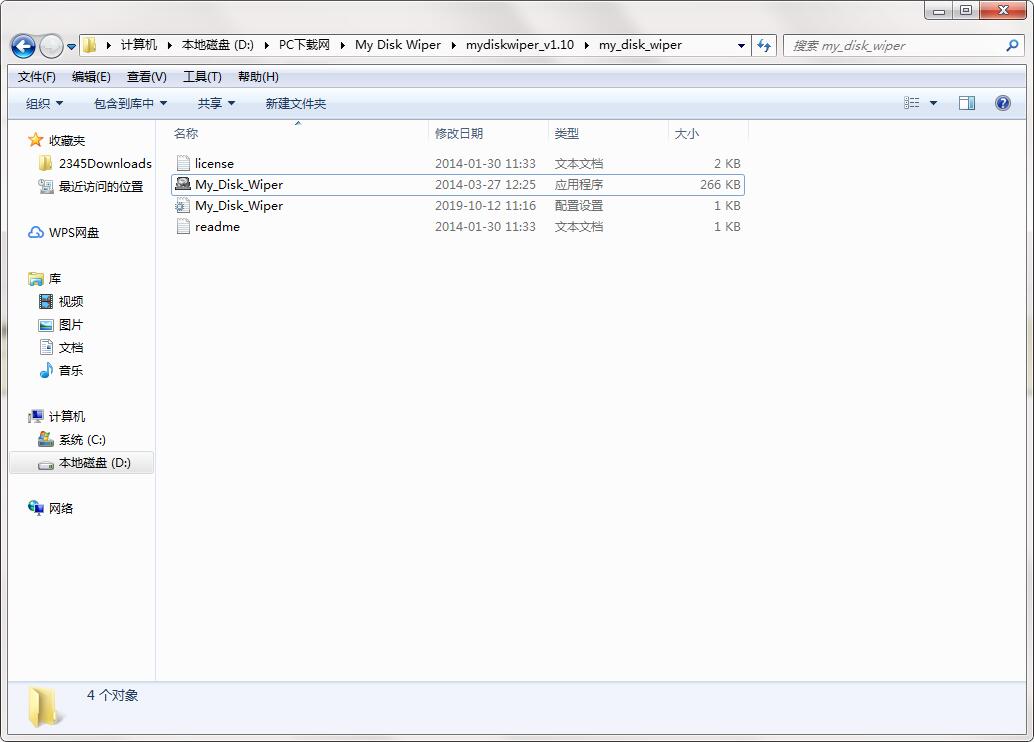Click the Music library icon
Image resolution: width=1034 pixels, height=742 pixels.
46,370
